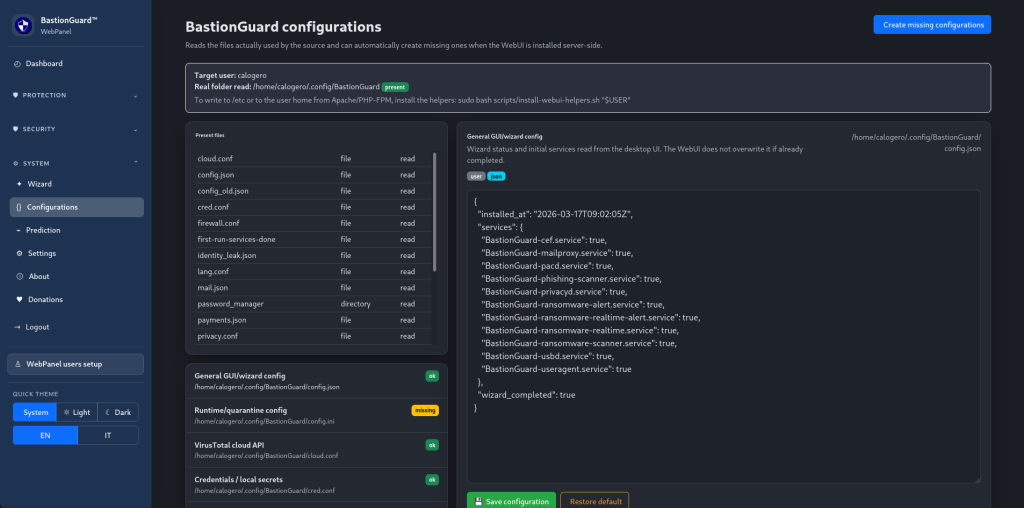The width and height of the screenshot is (1024, 508).
Task: Click the WebPanel users setup person icon
Action: click(18, 364)
